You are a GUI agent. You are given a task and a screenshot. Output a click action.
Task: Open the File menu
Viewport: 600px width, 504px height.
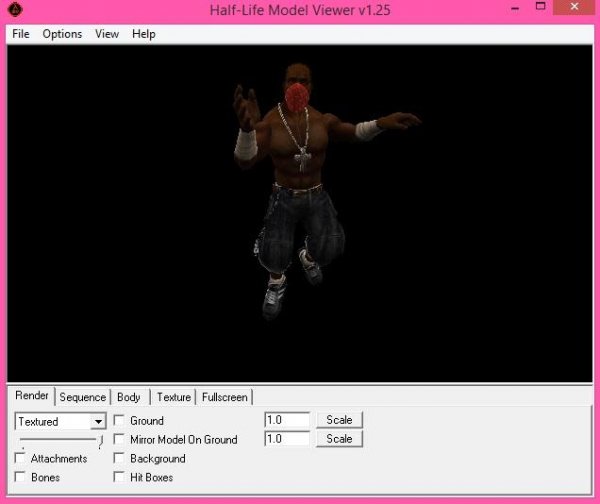[21, 34]
